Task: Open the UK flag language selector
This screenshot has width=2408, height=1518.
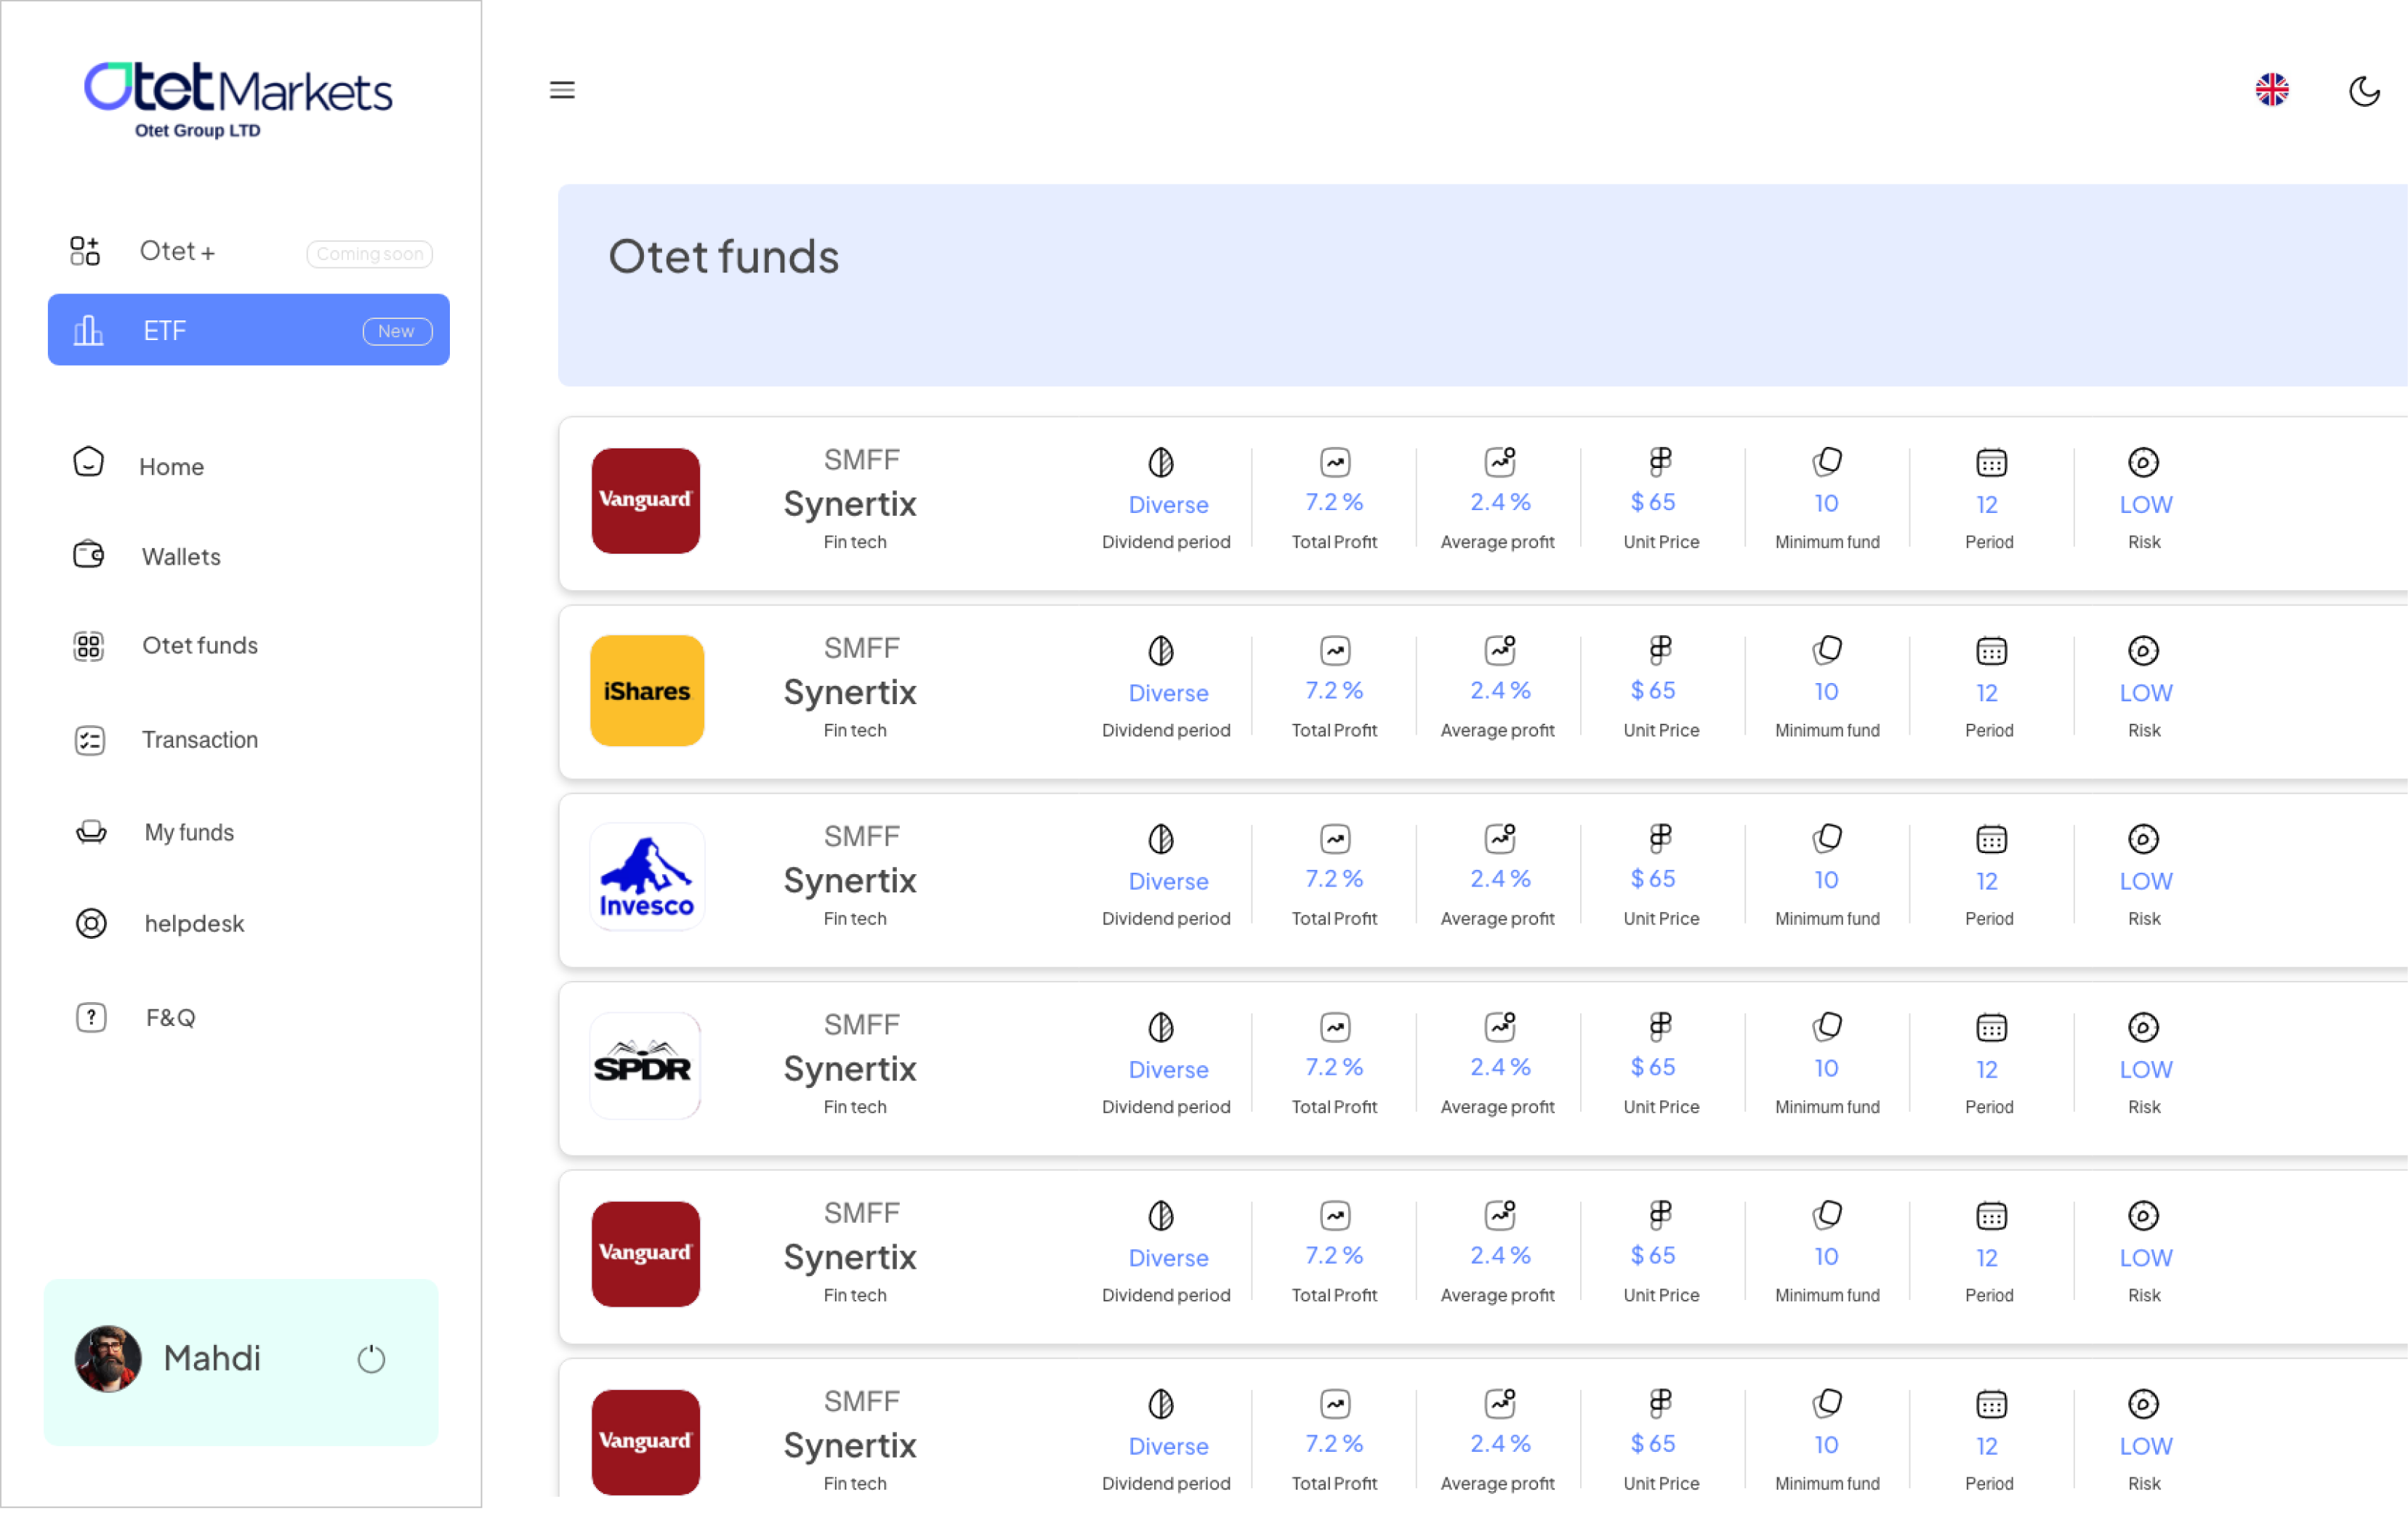Action: (x=2272, y=90)
